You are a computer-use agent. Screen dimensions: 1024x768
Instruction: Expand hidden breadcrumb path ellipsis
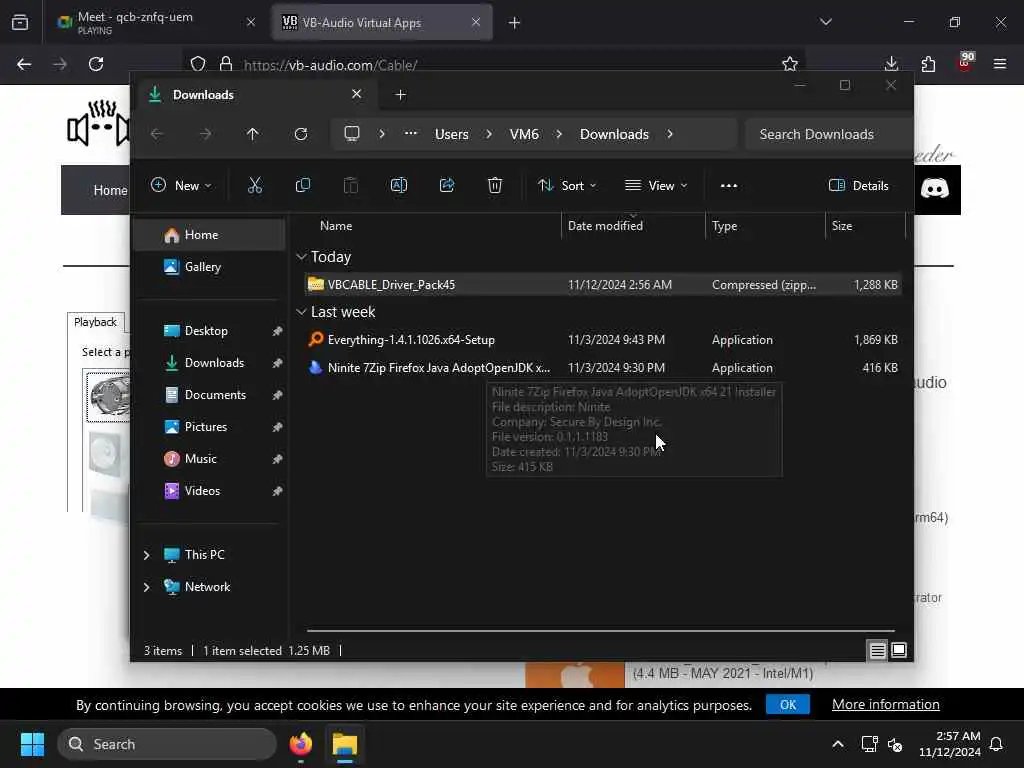point(411,133)
